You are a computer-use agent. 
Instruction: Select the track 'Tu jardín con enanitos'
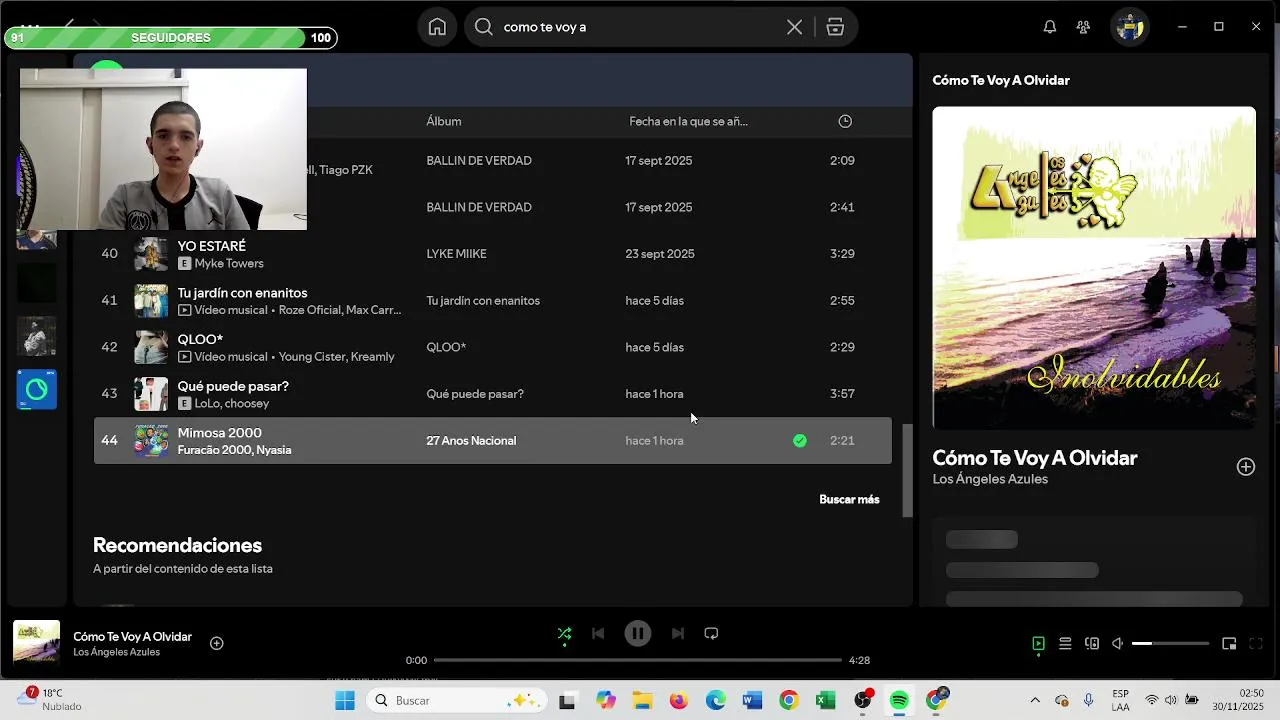242,293
